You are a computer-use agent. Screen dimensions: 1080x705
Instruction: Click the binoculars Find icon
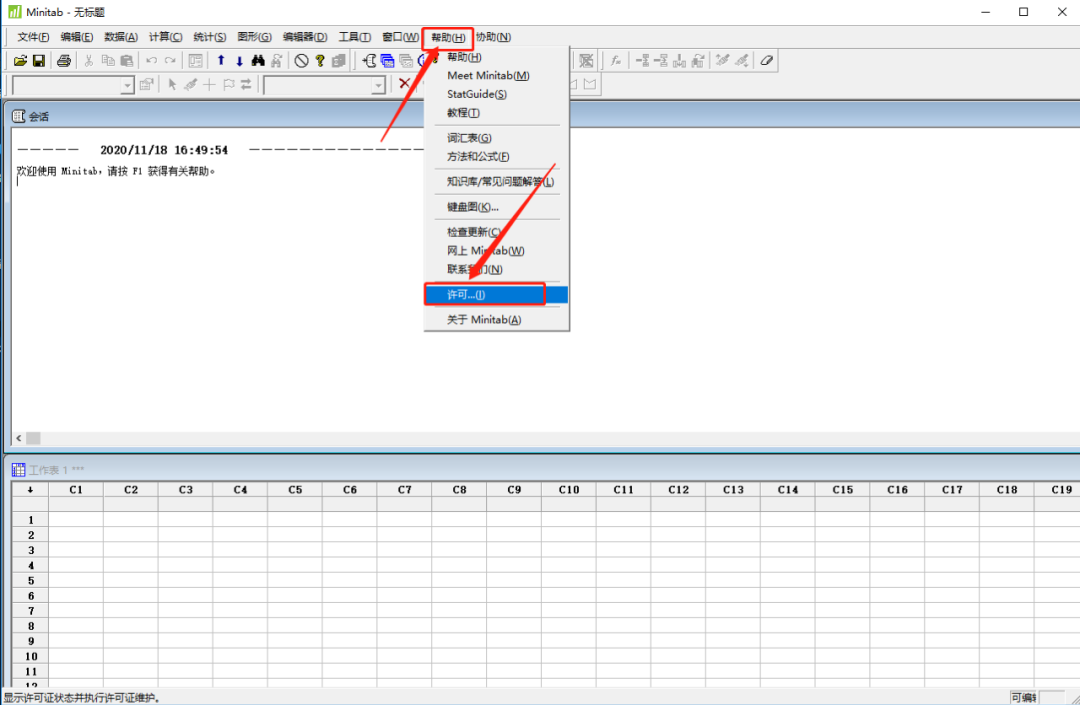258,61
